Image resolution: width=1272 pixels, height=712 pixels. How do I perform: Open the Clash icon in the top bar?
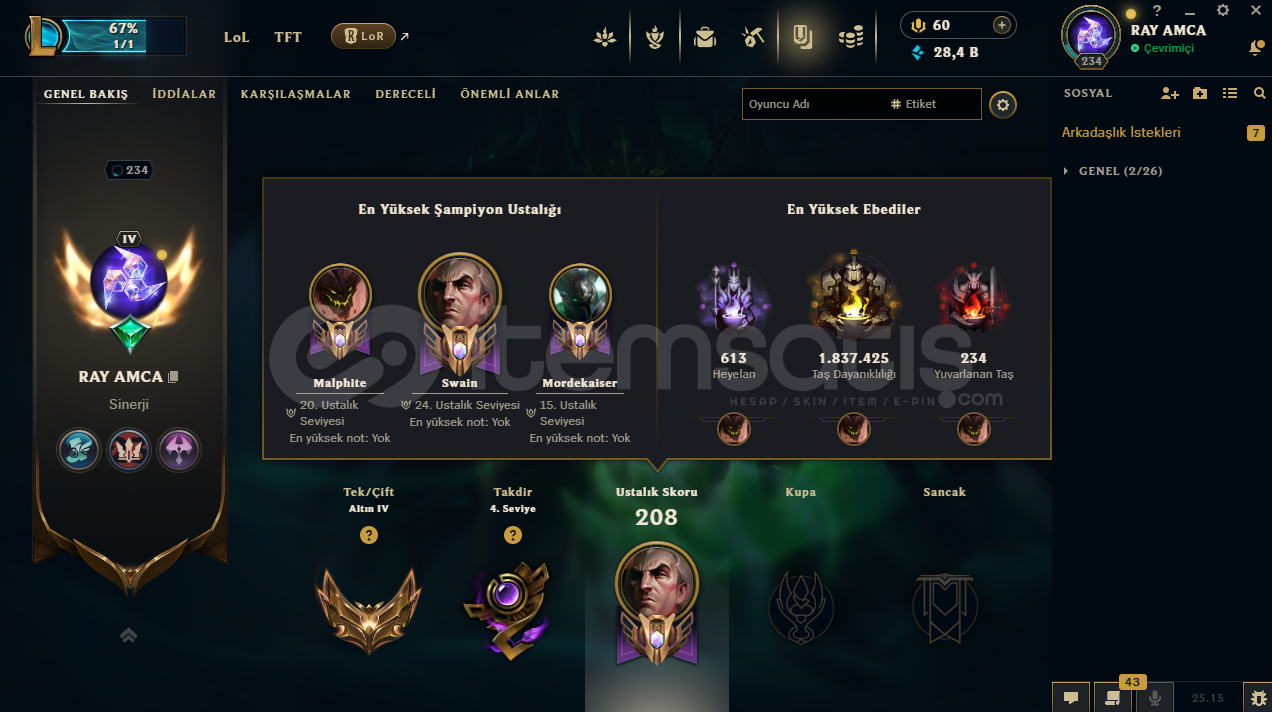tap(655, 38)
